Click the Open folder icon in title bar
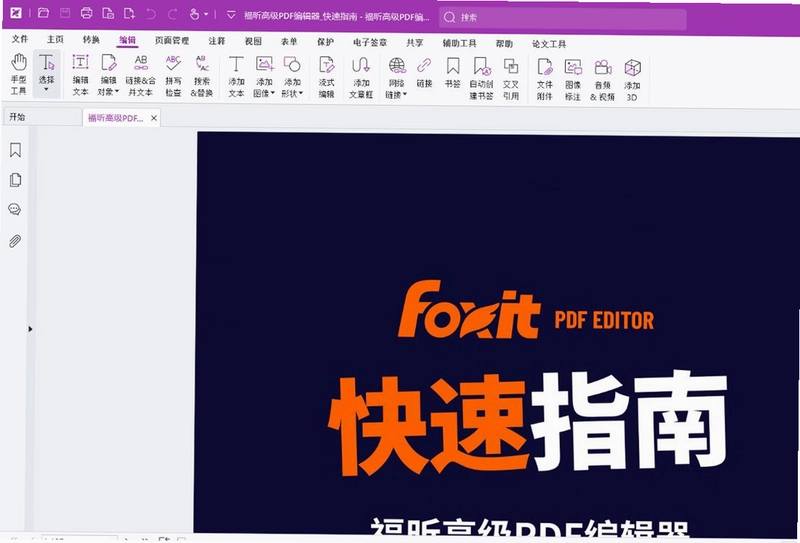 click(43, 13)
